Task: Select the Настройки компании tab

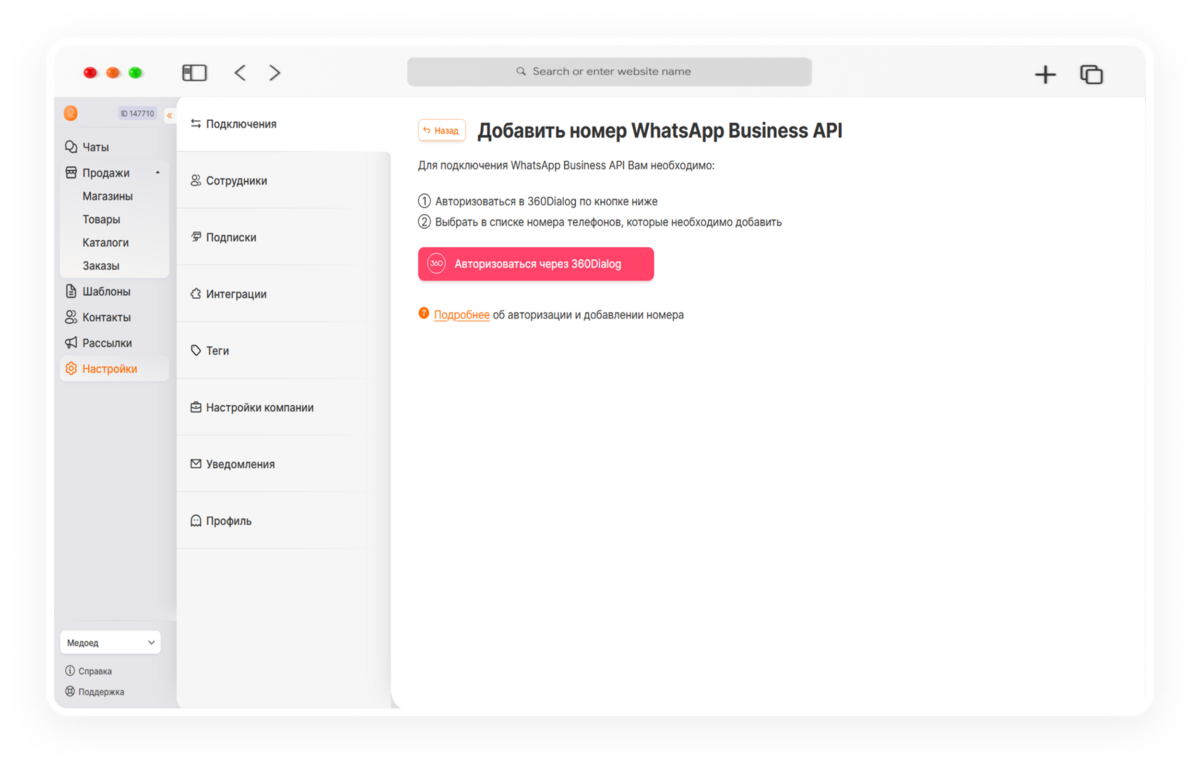Action: click(x=283, y=408)
